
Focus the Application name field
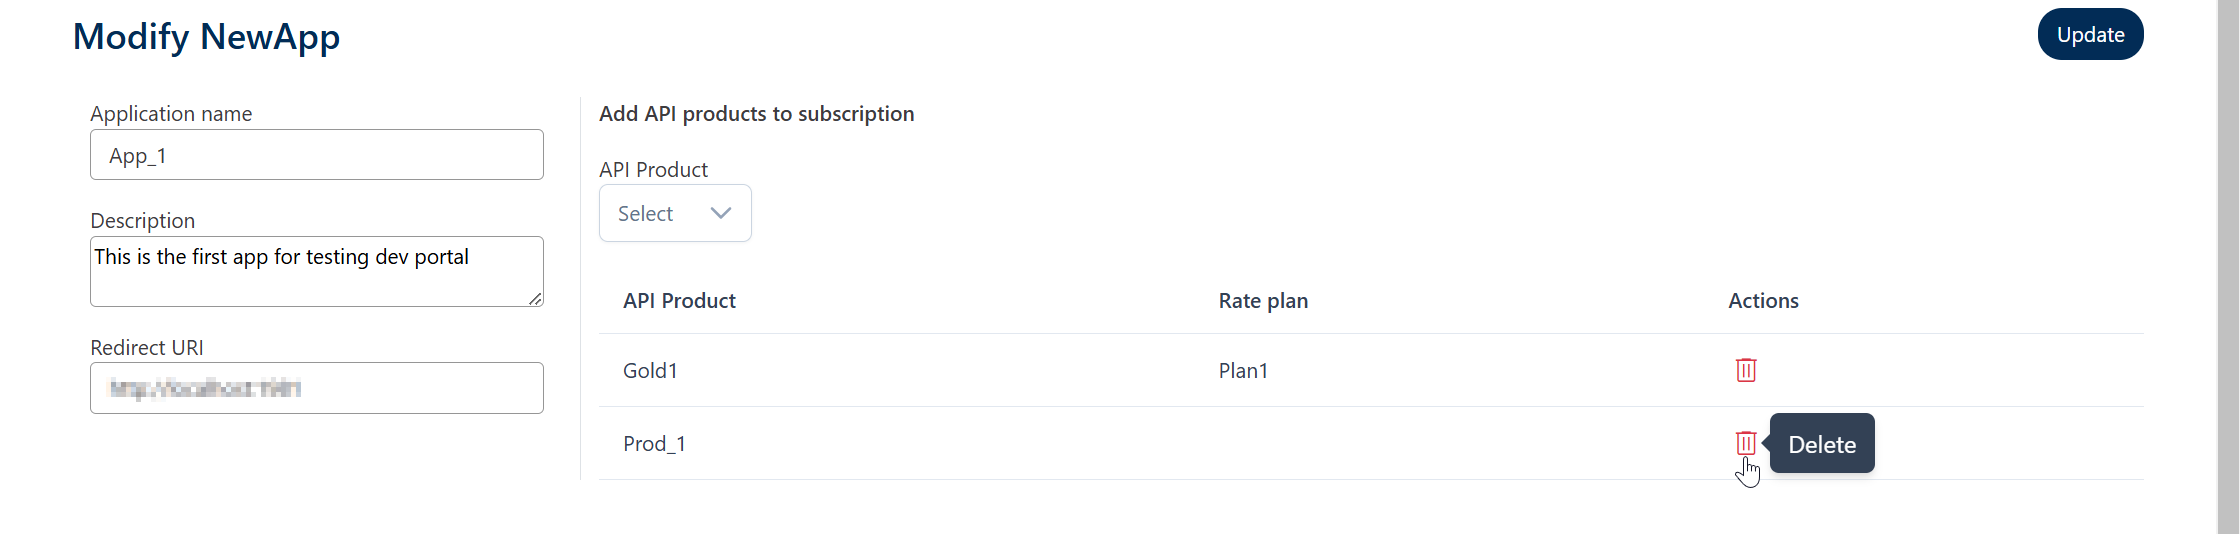tap(317, 155)
